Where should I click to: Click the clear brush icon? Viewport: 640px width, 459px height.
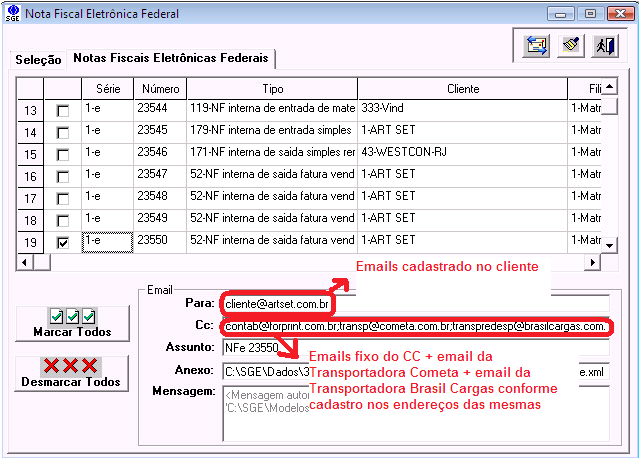click(x=570, y=45)
